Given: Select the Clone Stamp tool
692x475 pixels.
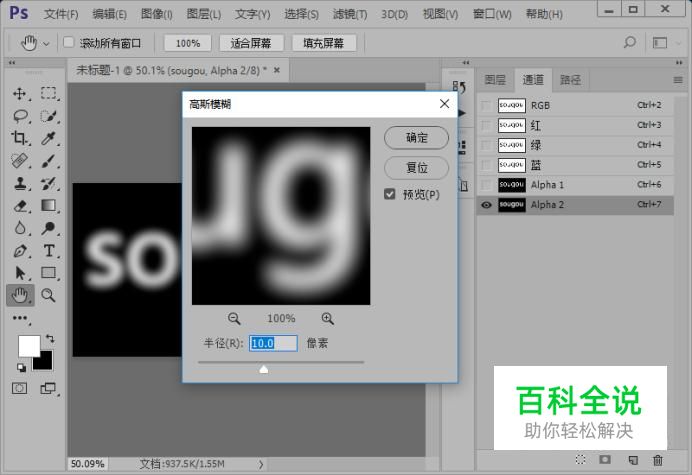Looking at the screenshot, I should click(x=19, y=183).
